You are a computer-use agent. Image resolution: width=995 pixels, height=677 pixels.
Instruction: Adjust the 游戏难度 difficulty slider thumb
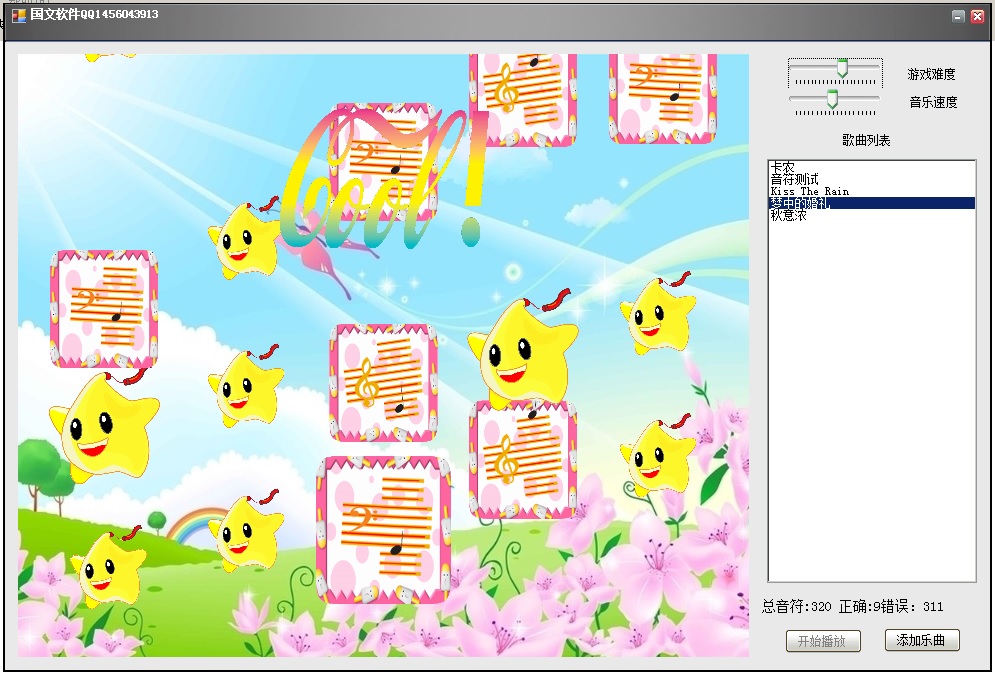point(842,69)
